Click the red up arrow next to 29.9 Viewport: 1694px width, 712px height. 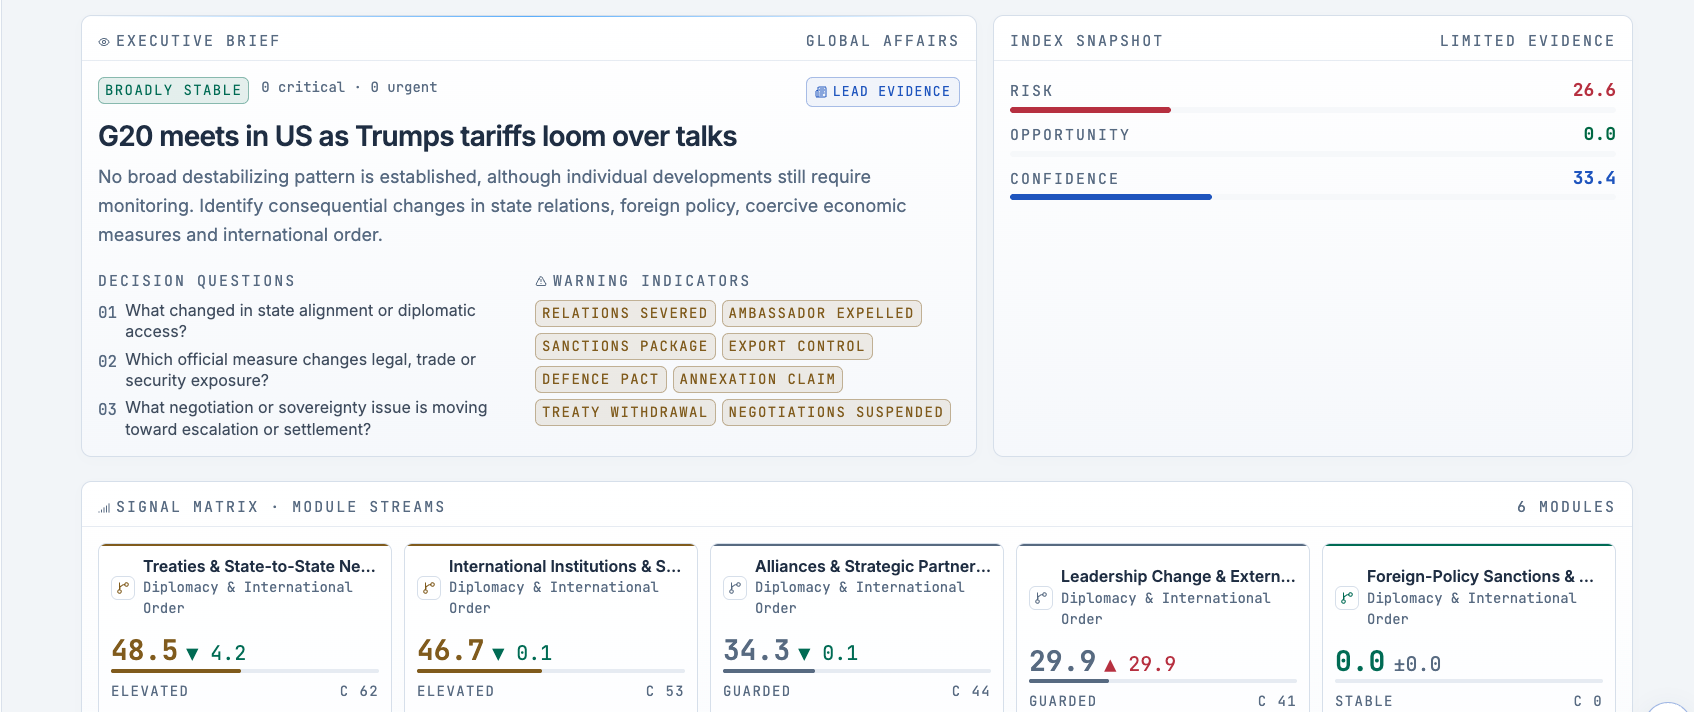1110,665
